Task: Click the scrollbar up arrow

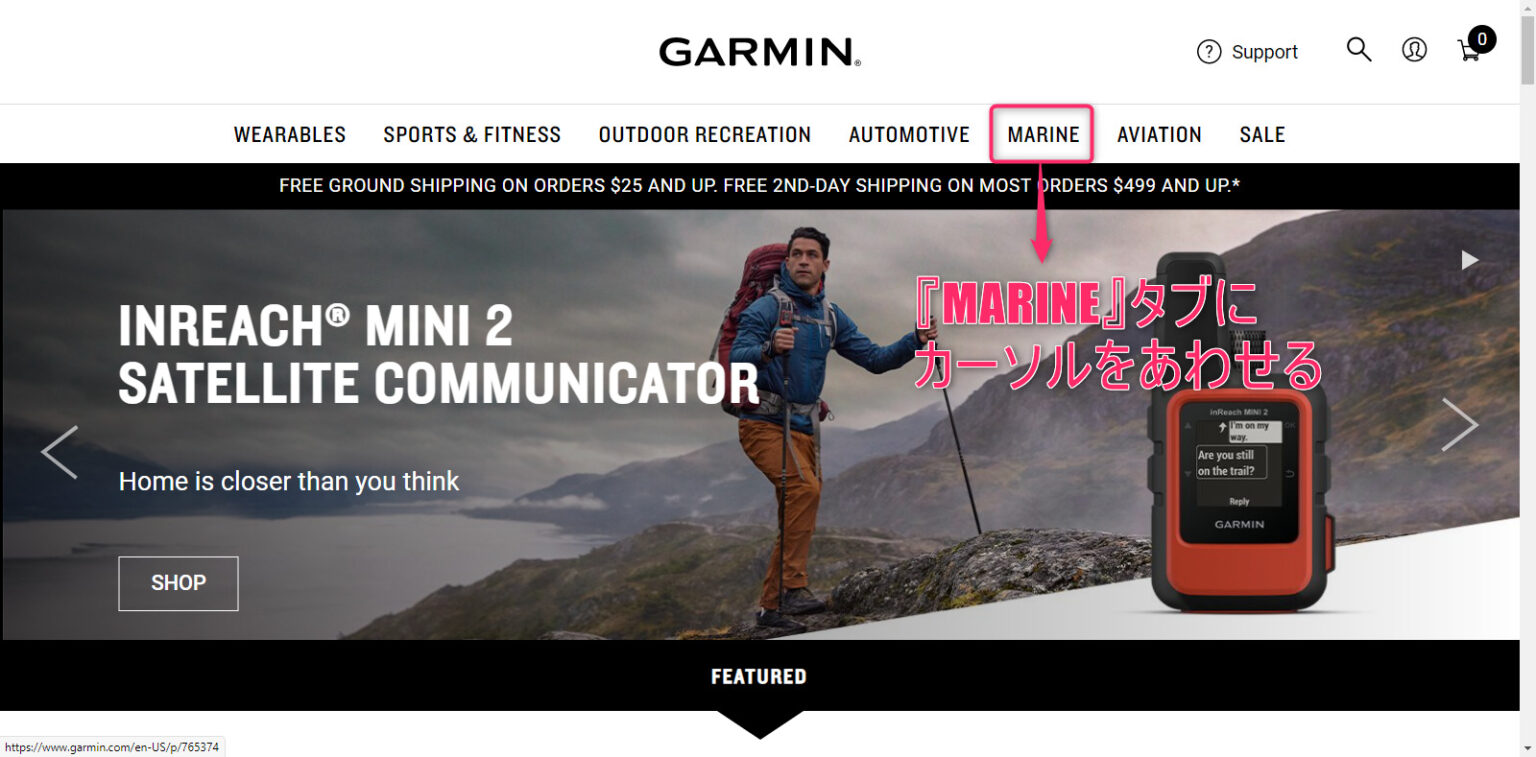Action: coord(1527,9)
